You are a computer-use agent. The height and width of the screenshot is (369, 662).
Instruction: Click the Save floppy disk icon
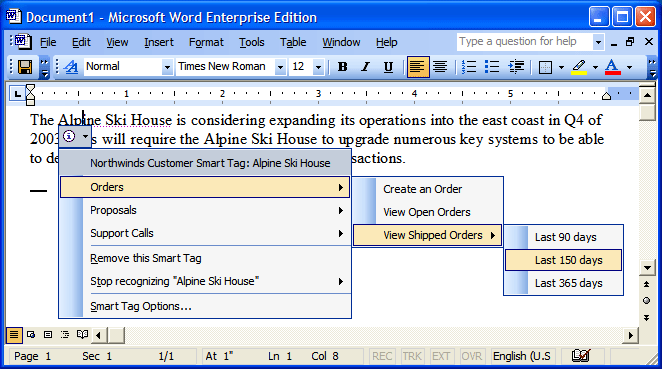tap(25, 67)
